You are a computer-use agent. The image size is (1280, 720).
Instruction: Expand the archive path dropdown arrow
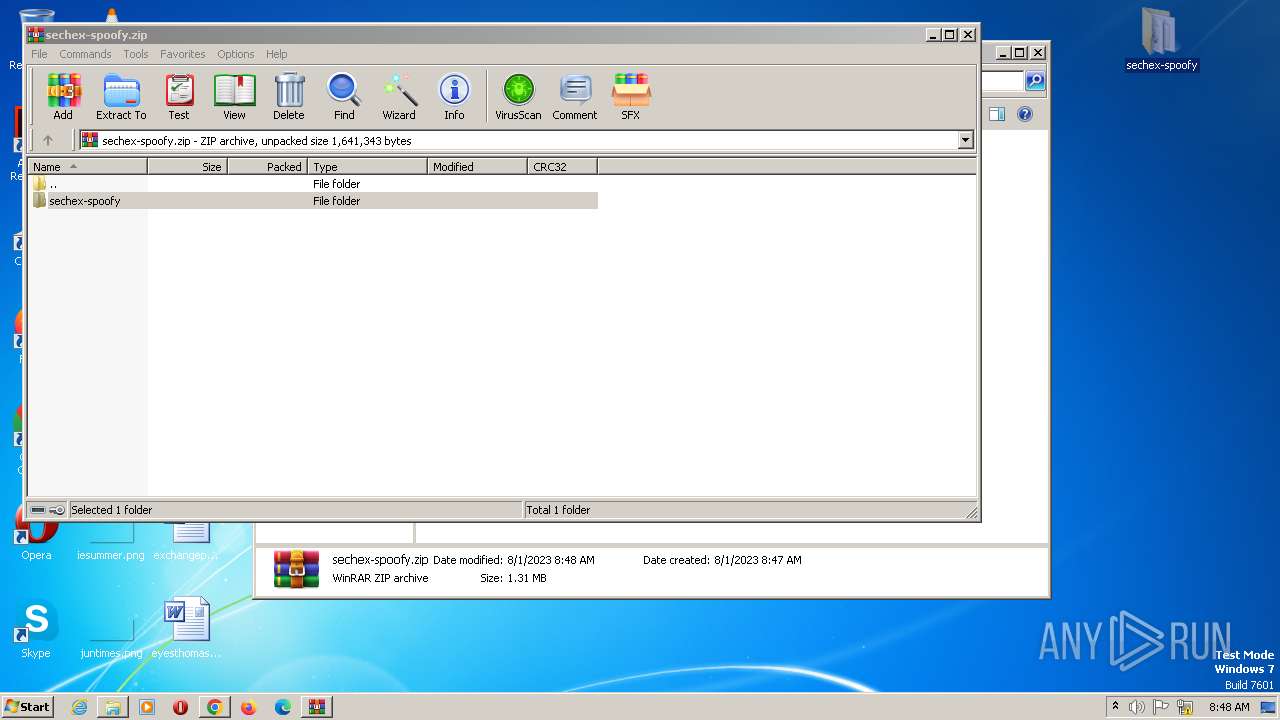coord(966,141)
